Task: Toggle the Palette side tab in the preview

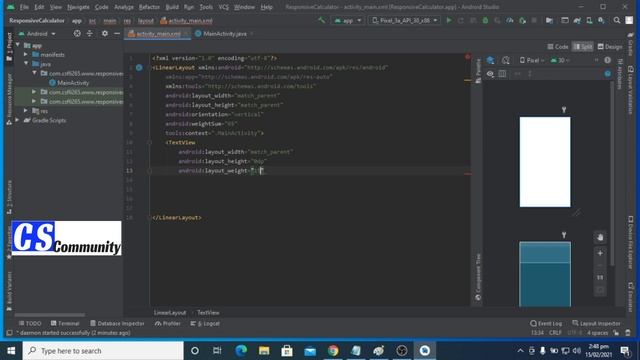Action: tap(478, 71)
